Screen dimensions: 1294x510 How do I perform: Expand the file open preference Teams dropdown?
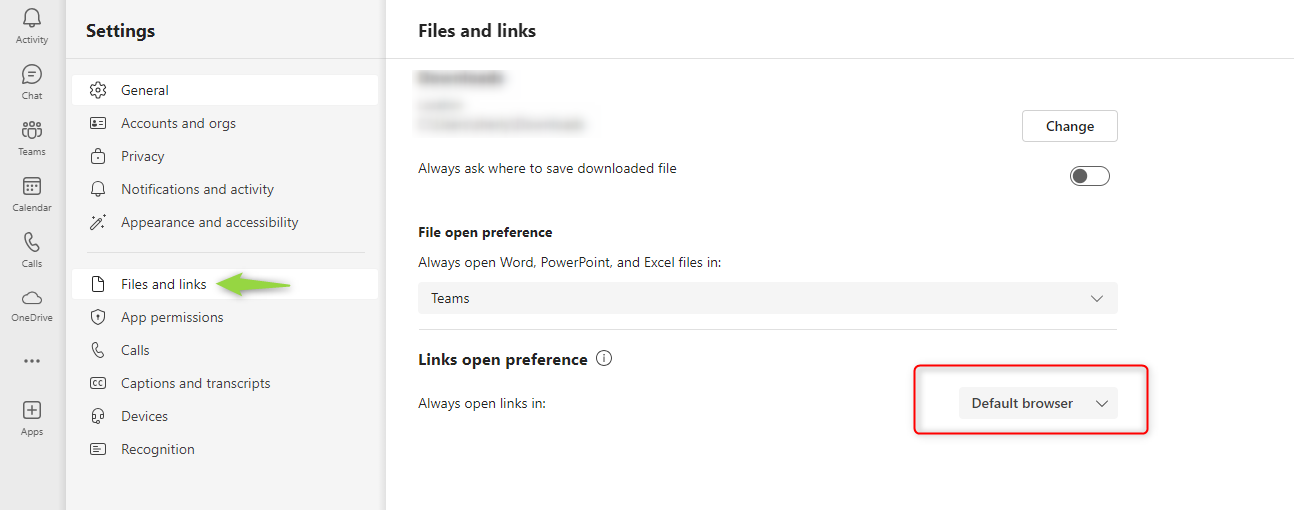[767, 298]
